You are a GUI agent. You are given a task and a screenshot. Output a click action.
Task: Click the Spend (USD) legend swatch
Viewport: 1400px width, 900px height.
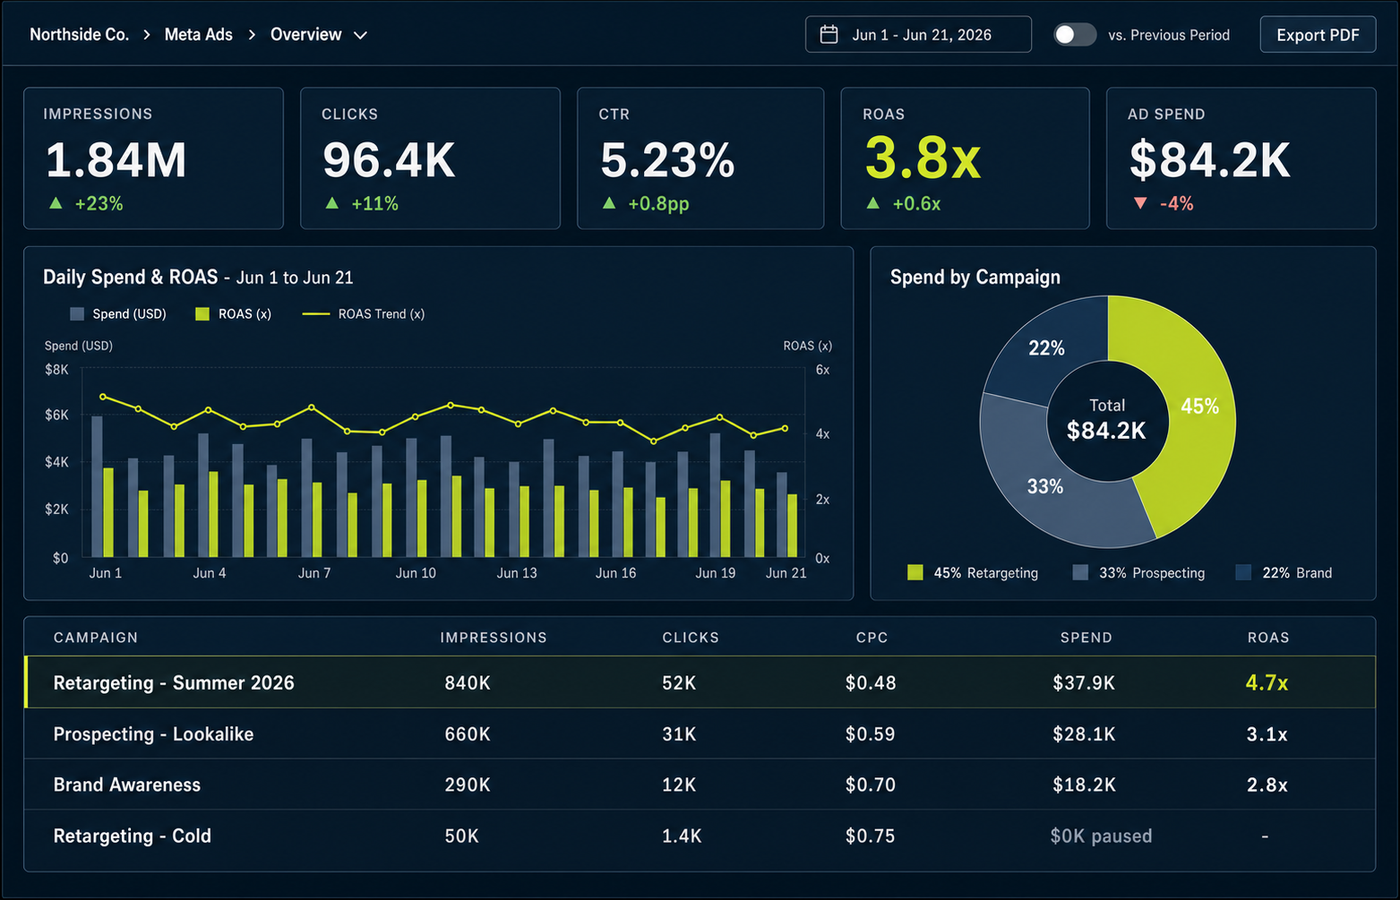(77, 314)
